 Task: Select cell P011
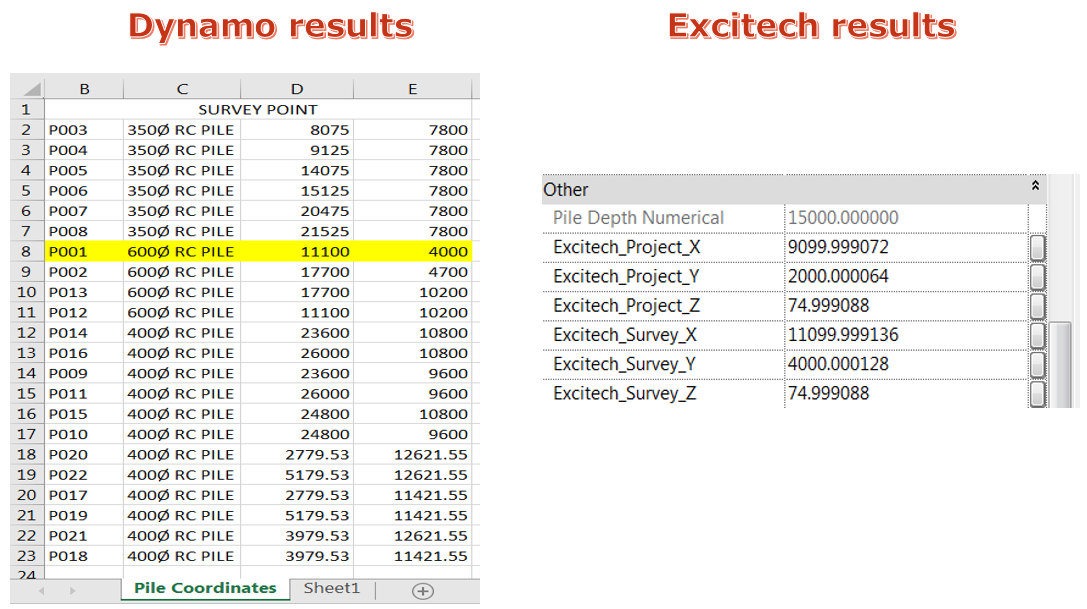pyautogui.click(x=85, y=393)
